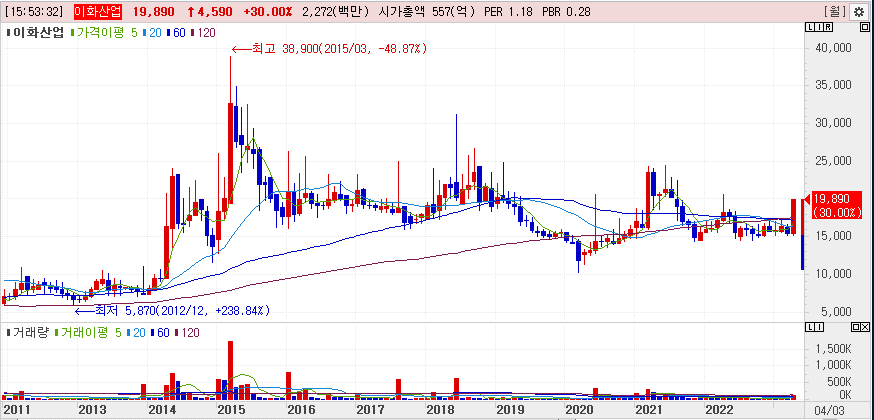Click the L button on volume pane
The height and width of the screenshot is (420, 874).
[810, 327]
